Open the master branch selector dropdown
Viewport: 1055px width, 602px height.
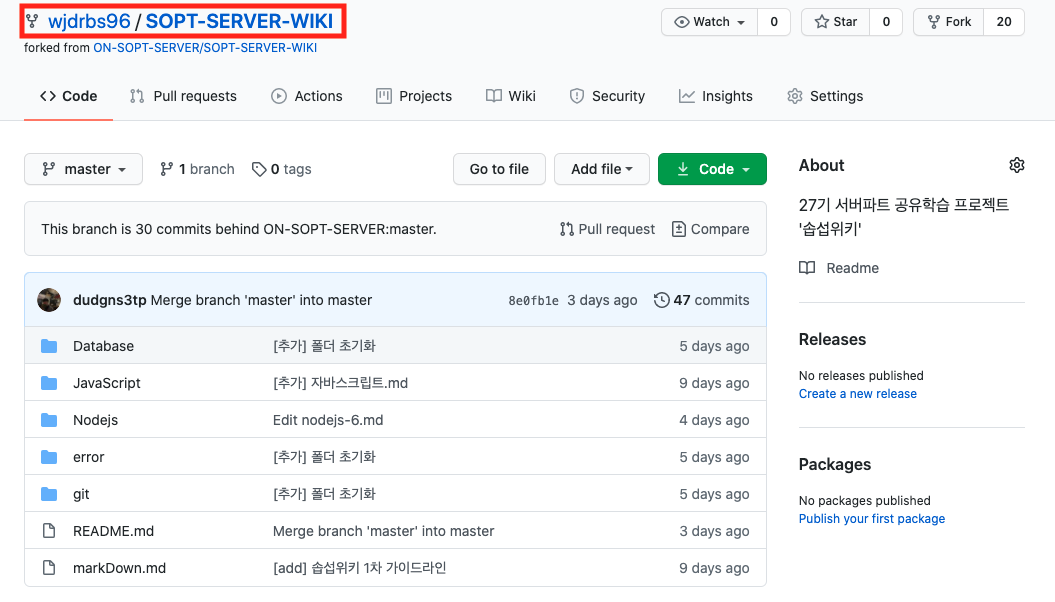pyautogui.click(x=83, y=169)
